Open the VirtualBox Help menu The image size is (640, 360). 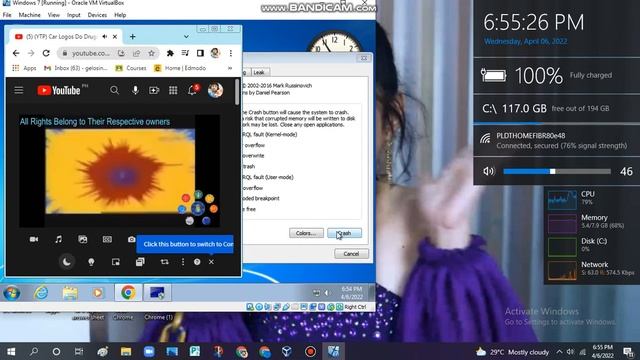click(x=120, y=15)
